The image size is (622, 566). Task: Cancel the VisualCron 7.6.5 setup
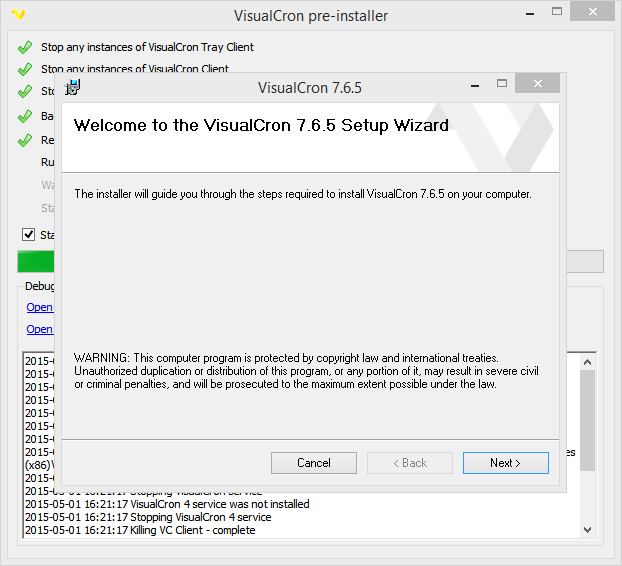click(x=313, y=463)
